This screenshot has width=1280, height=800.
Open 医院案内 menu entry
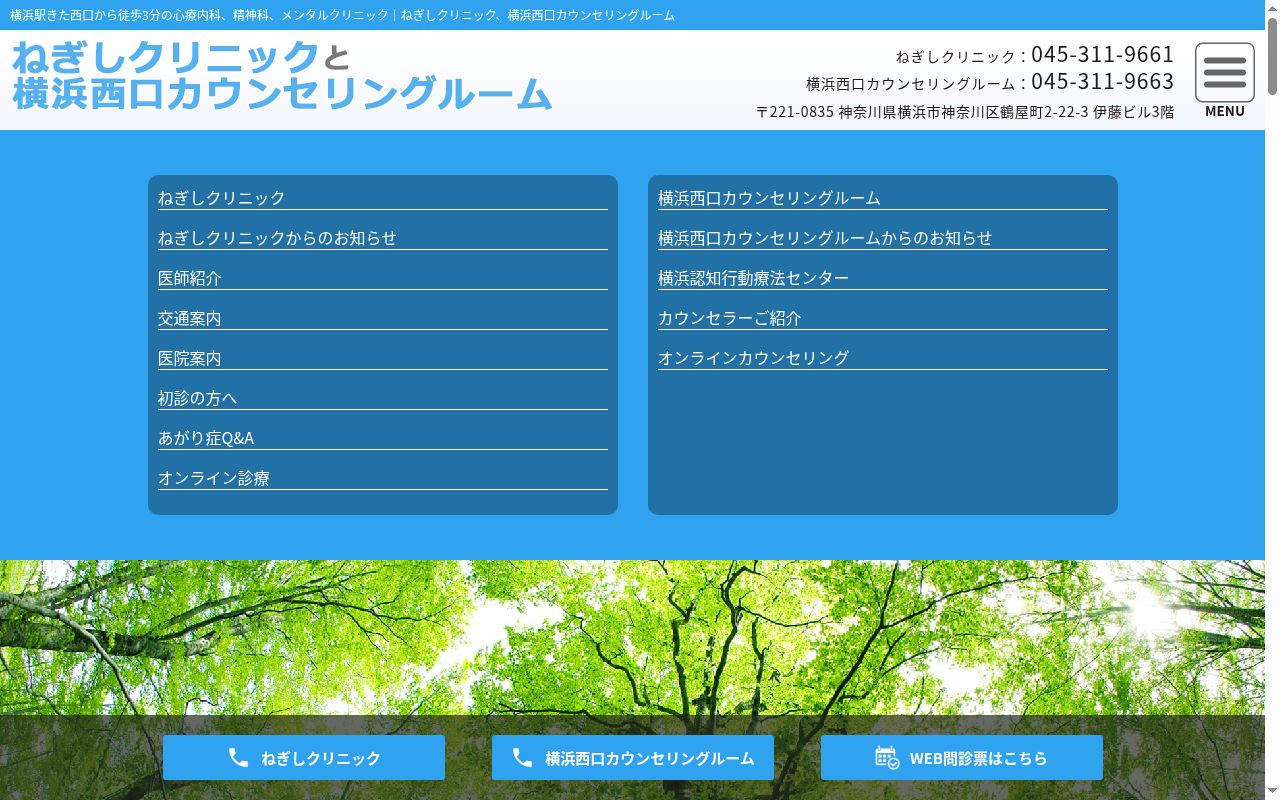383,358
